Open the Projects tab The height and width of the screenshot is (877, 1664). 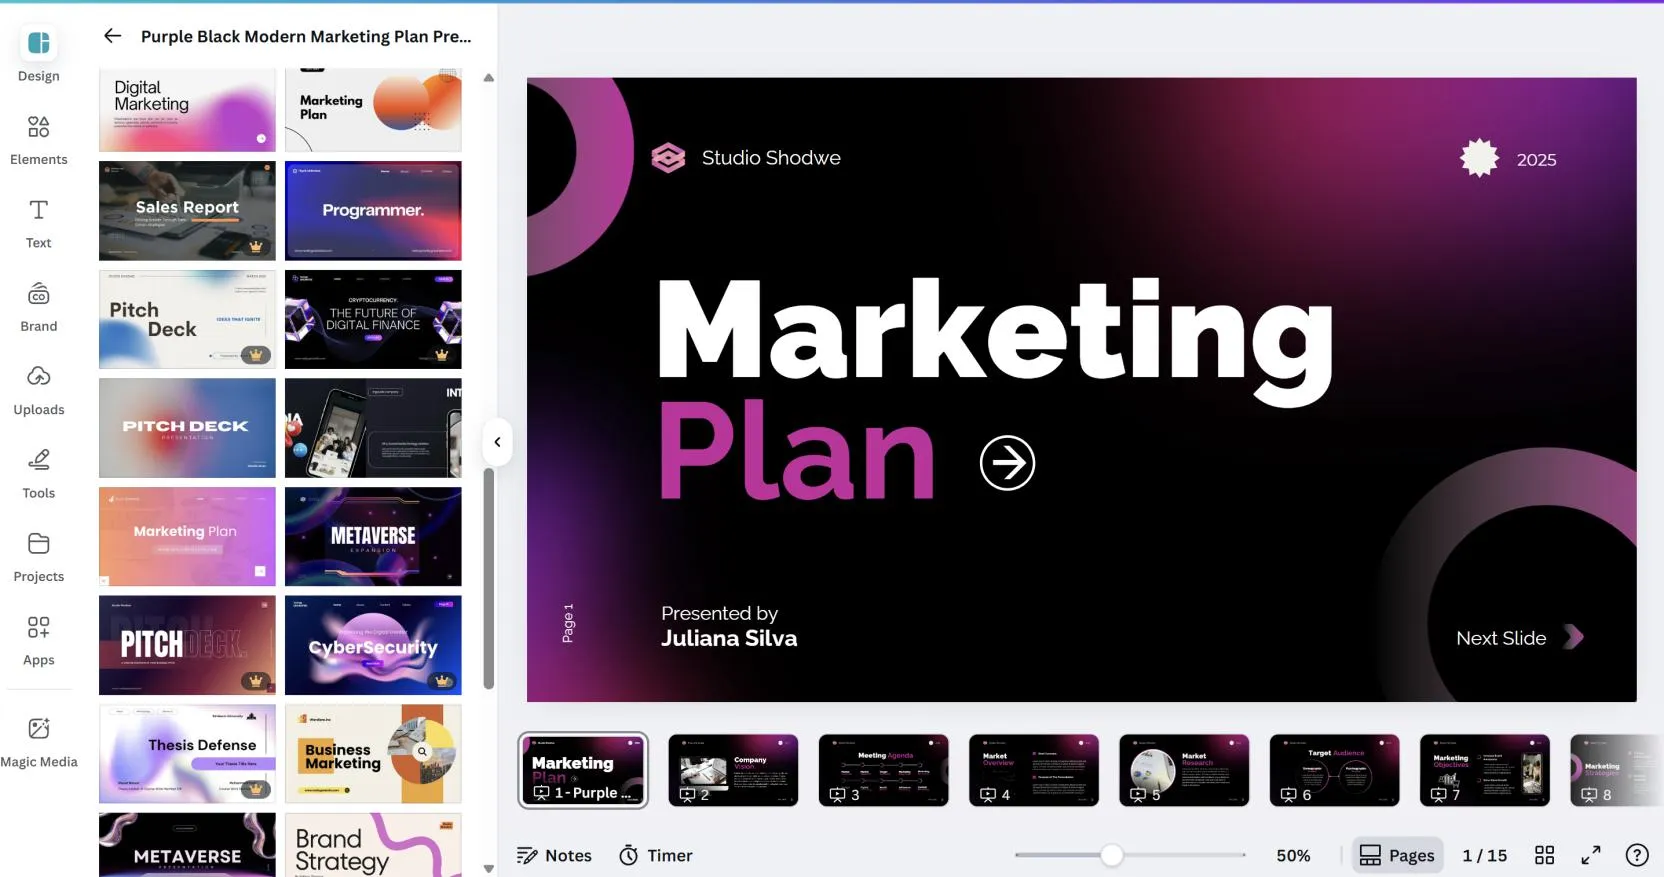tap(38, 556)
